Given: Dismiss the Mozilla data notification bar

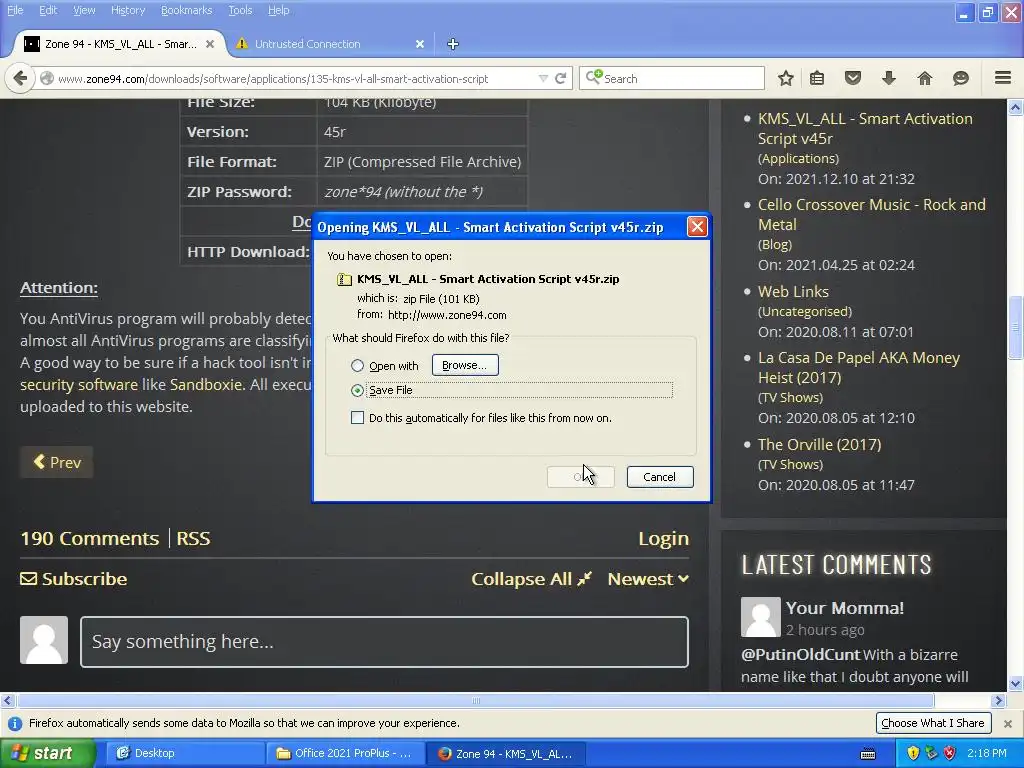Looking at the screenshot, I should 1008,724.
